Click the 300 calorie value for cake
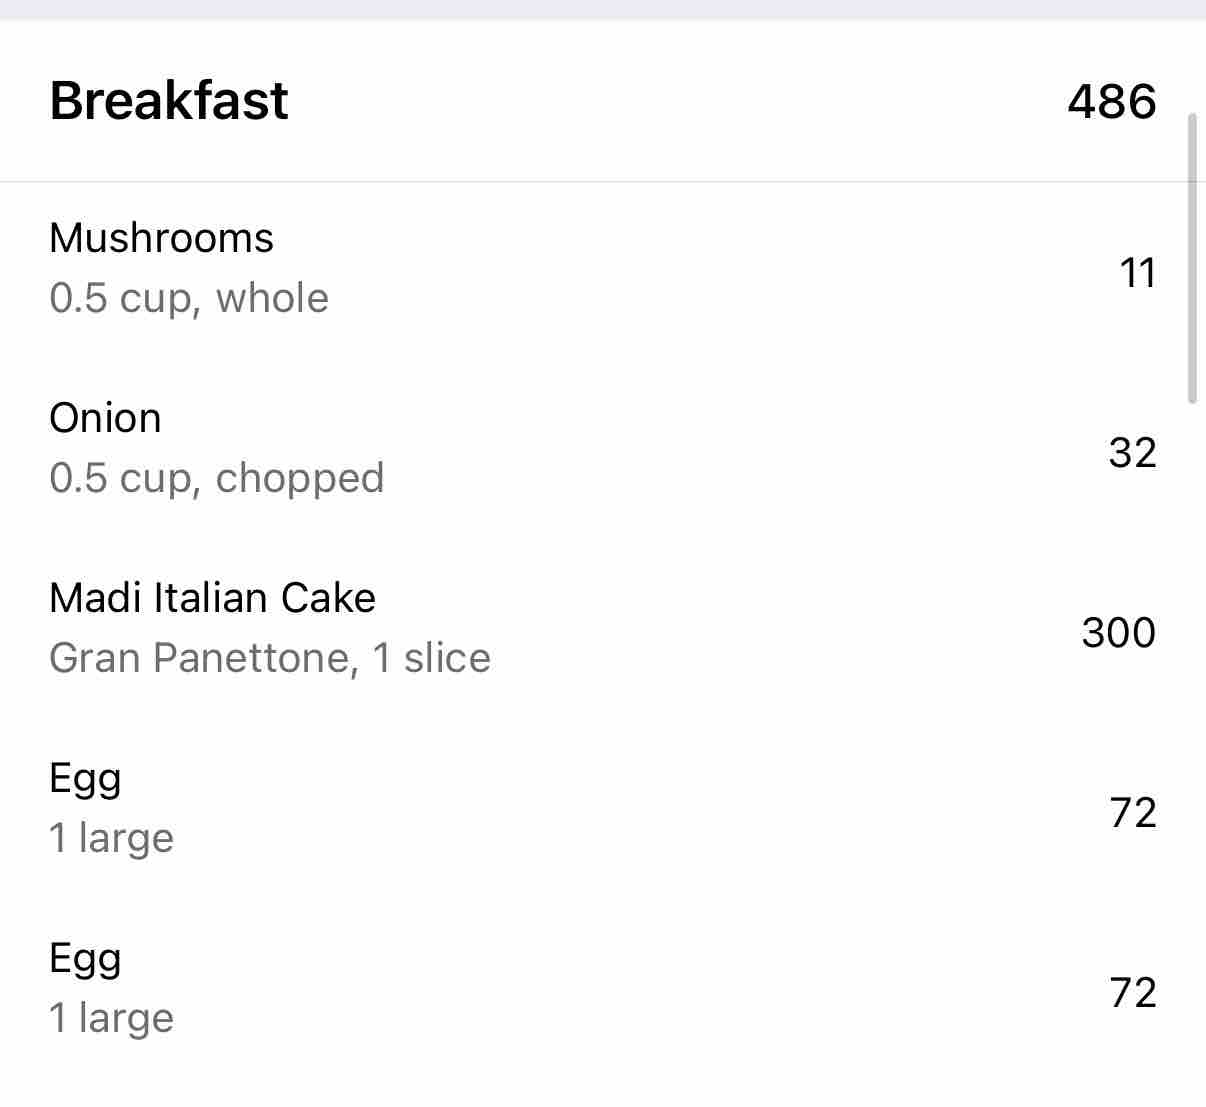This screenshot has width=1206, height=1107. pyautogui.click(x=1118, y=633)
